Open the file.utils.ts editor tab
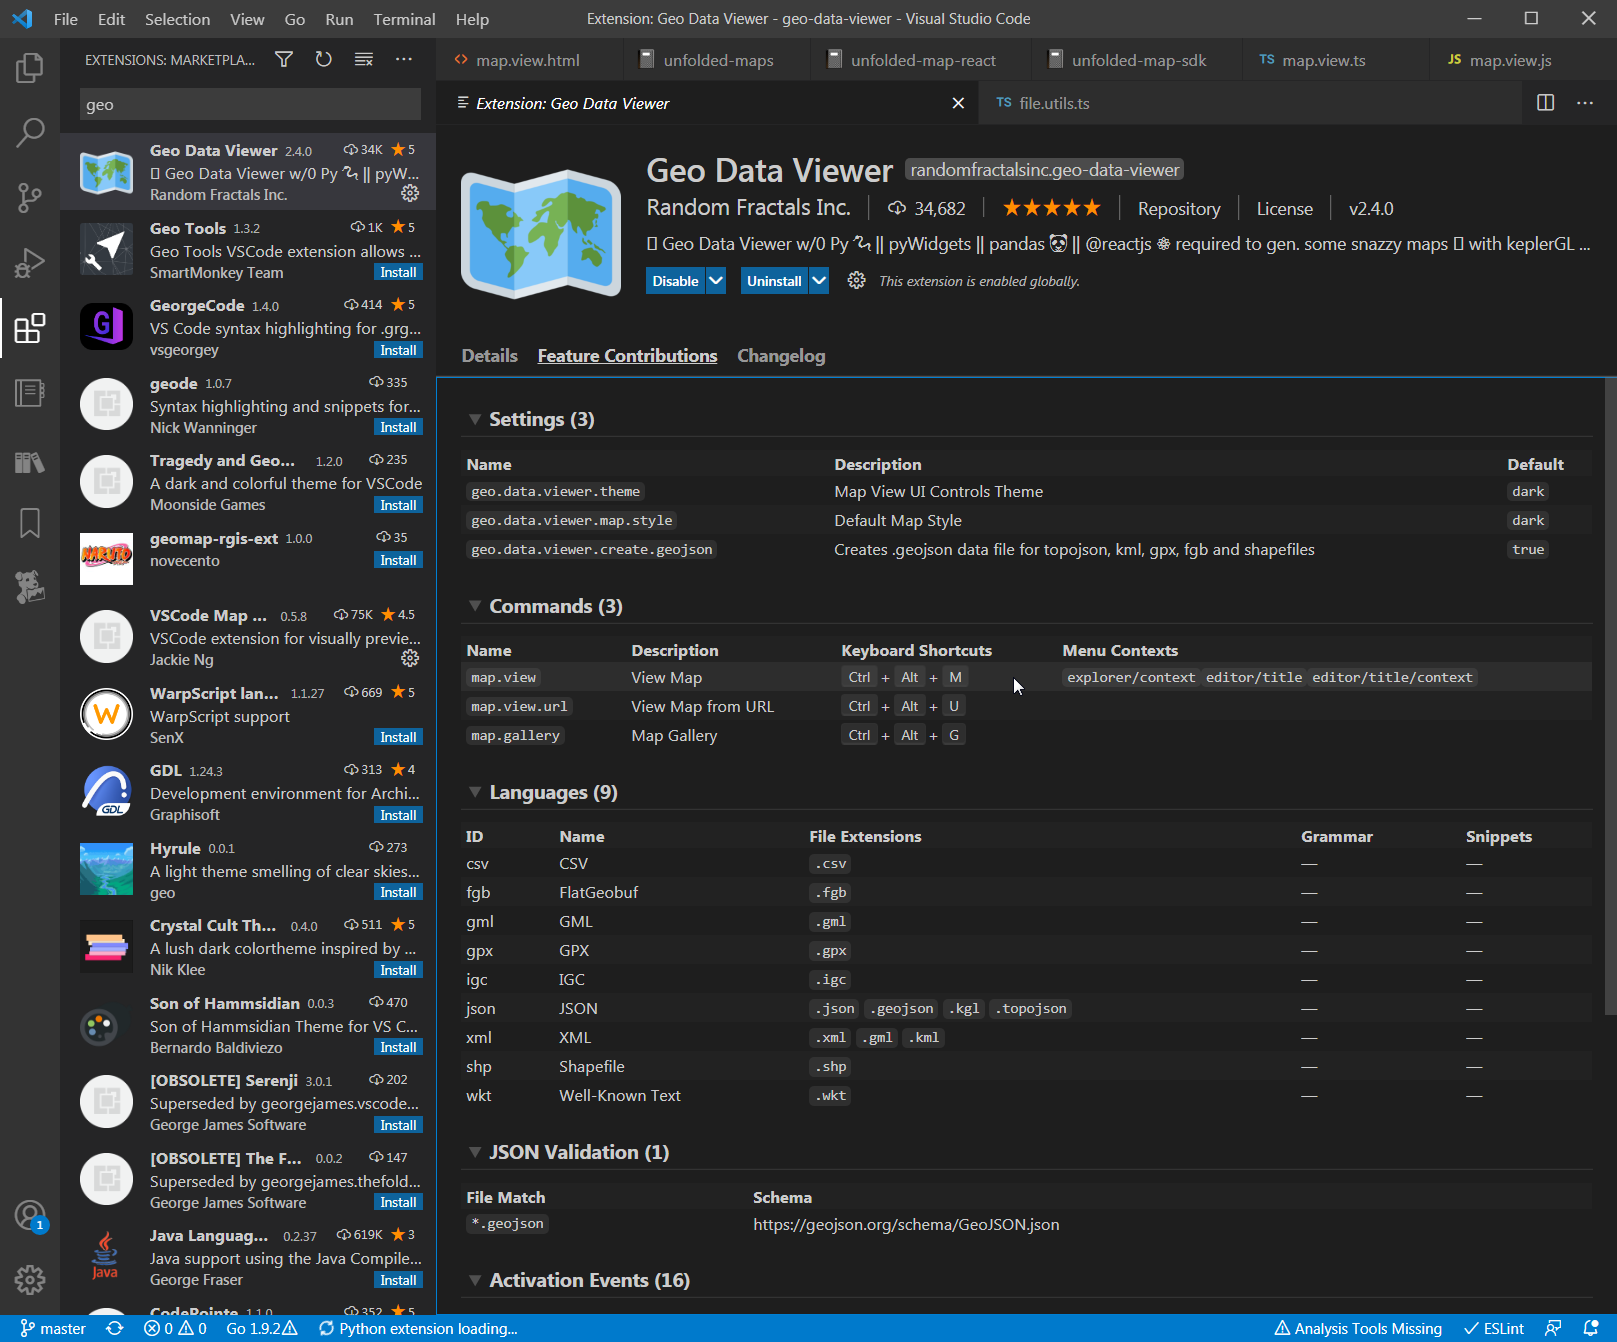The height and width of the screenshot is (1342, 1617). 1054,103
